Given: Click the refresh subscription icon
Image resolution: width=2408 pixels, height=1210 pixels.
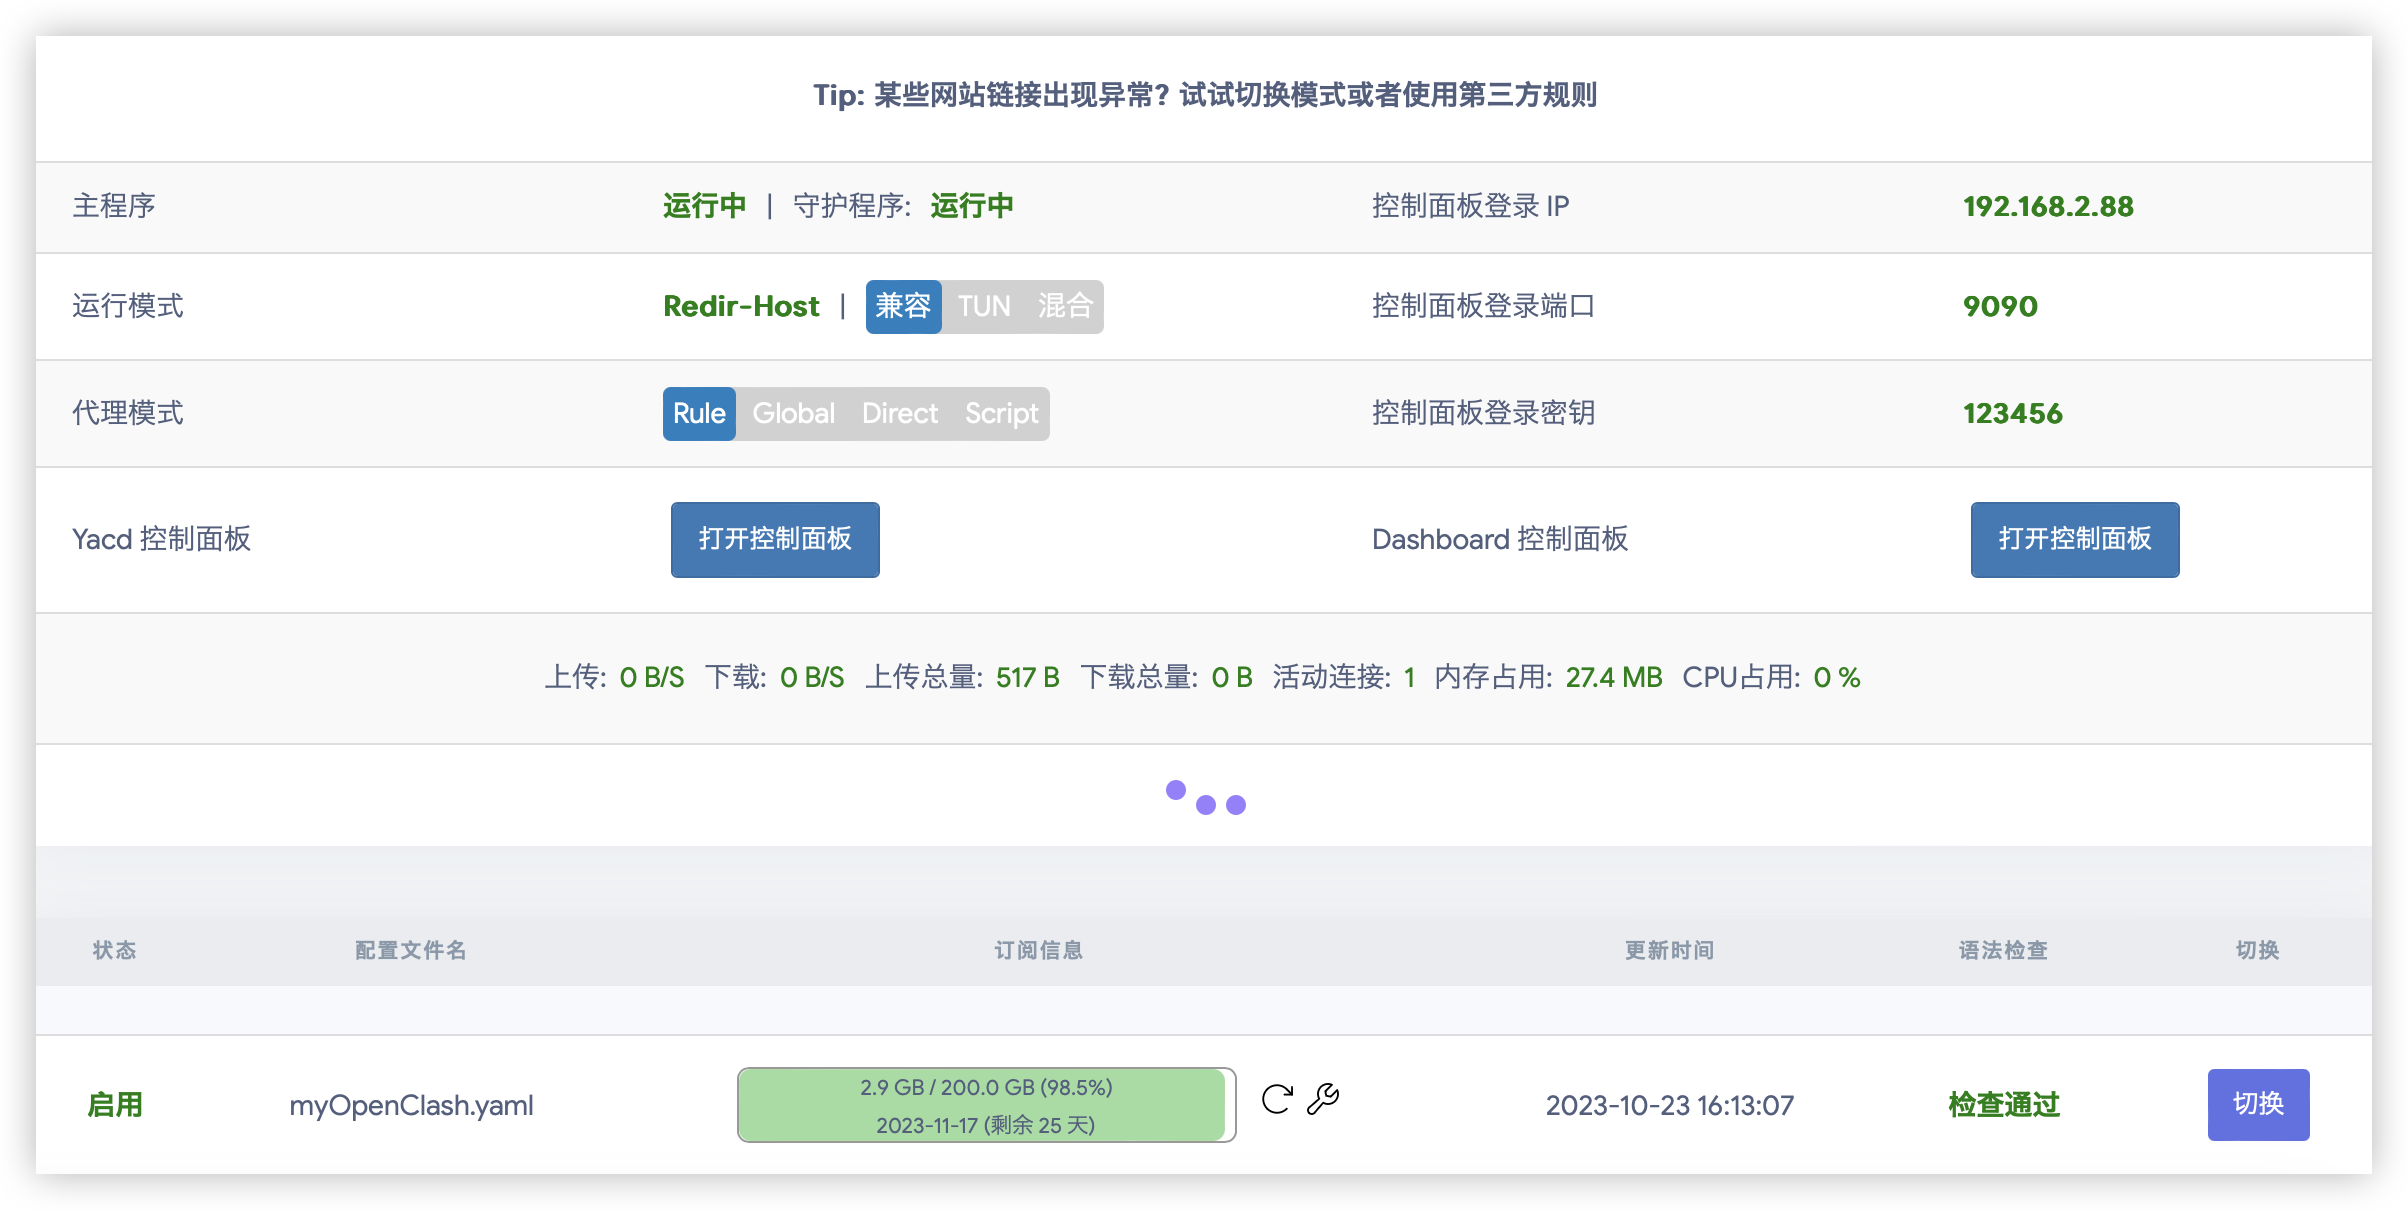Looking at the screenshot, I should [1277, 1099].
